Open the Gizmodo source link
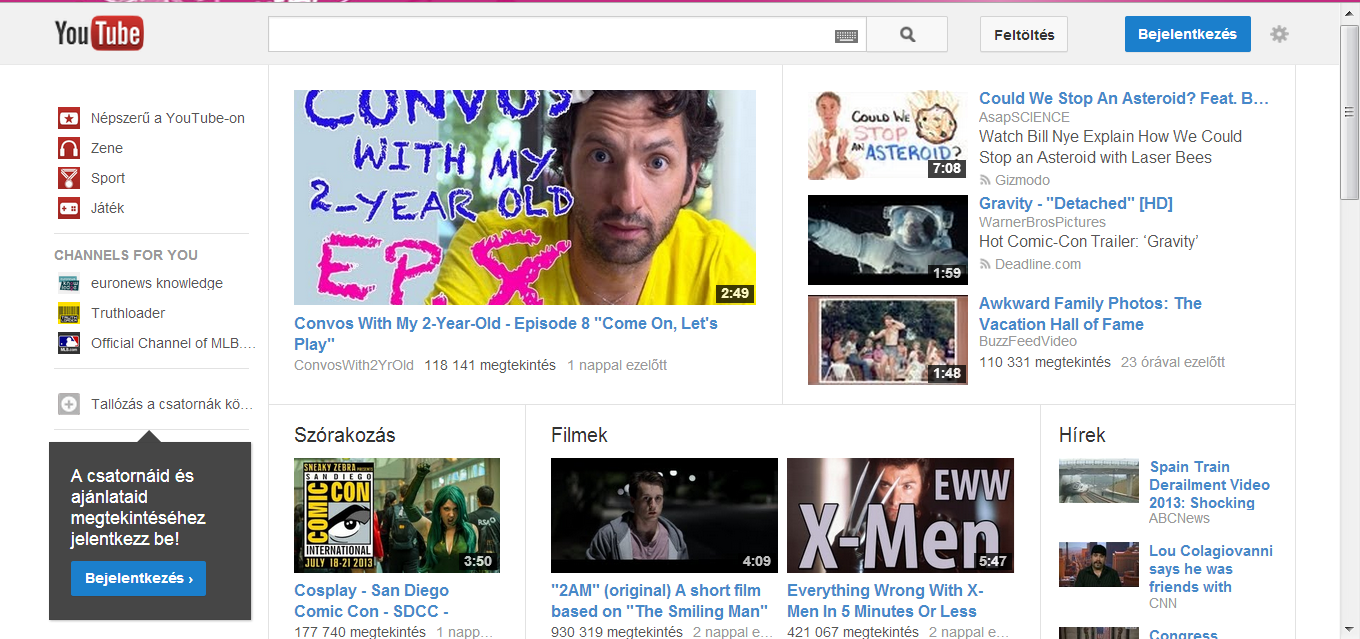The image size is (1360, 639). (1022, 180)
